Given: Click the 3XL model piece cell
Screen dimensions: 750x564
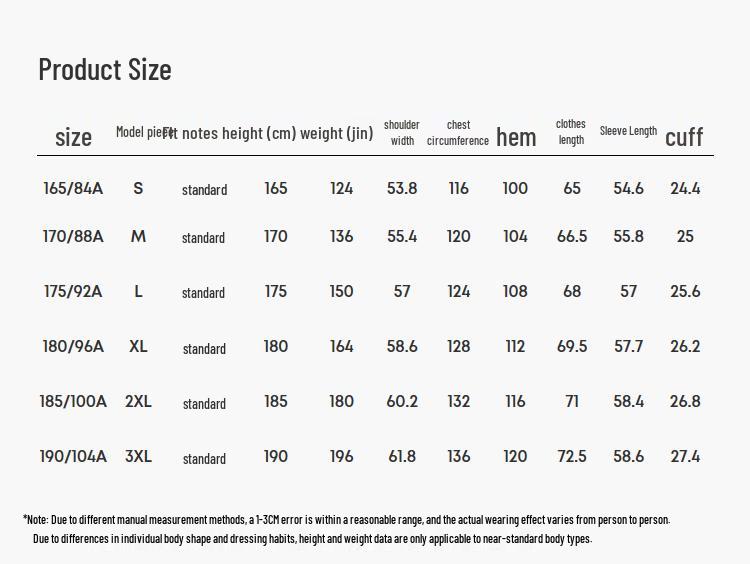Looking at the screenshot, I should pyautogui.click(x=138, y=456).
